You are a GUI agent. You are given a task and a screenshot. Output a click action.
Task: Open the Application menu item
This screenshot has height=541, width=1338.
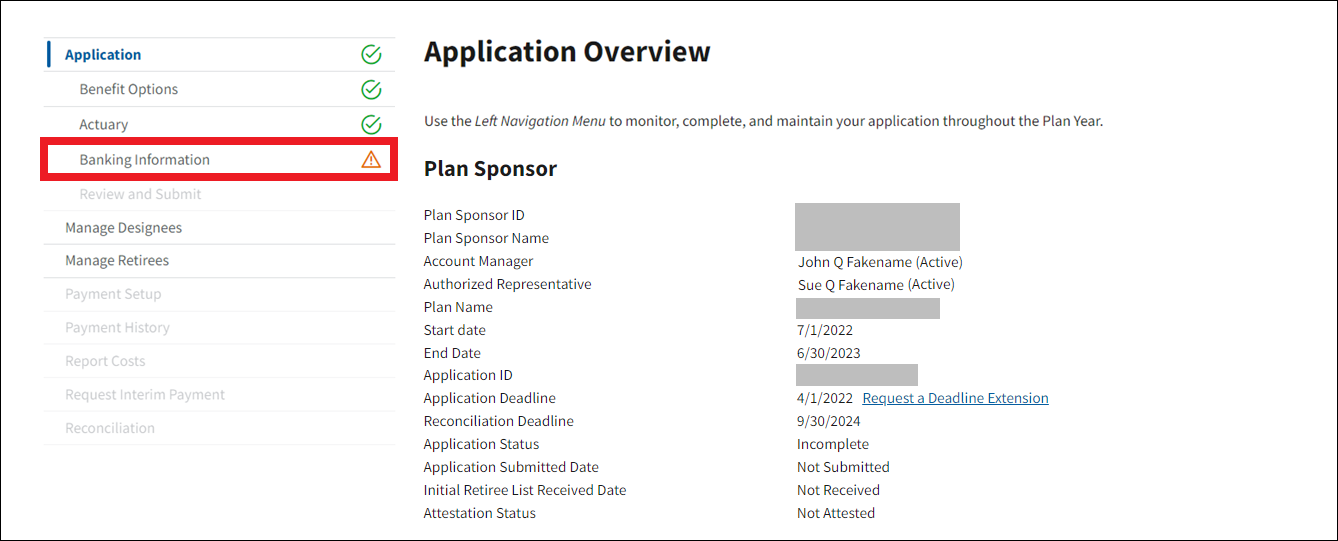(x=103, y=55)
